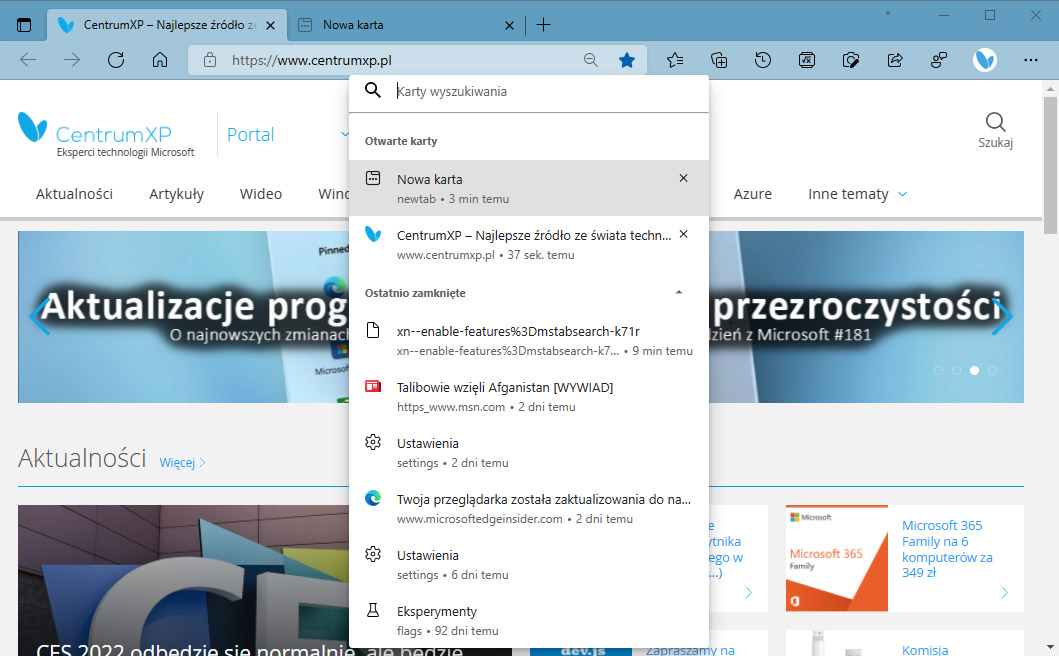
Task: Close CentrumXP from the open tabs list
Action: pyautogui.click(x=683, y=234)
